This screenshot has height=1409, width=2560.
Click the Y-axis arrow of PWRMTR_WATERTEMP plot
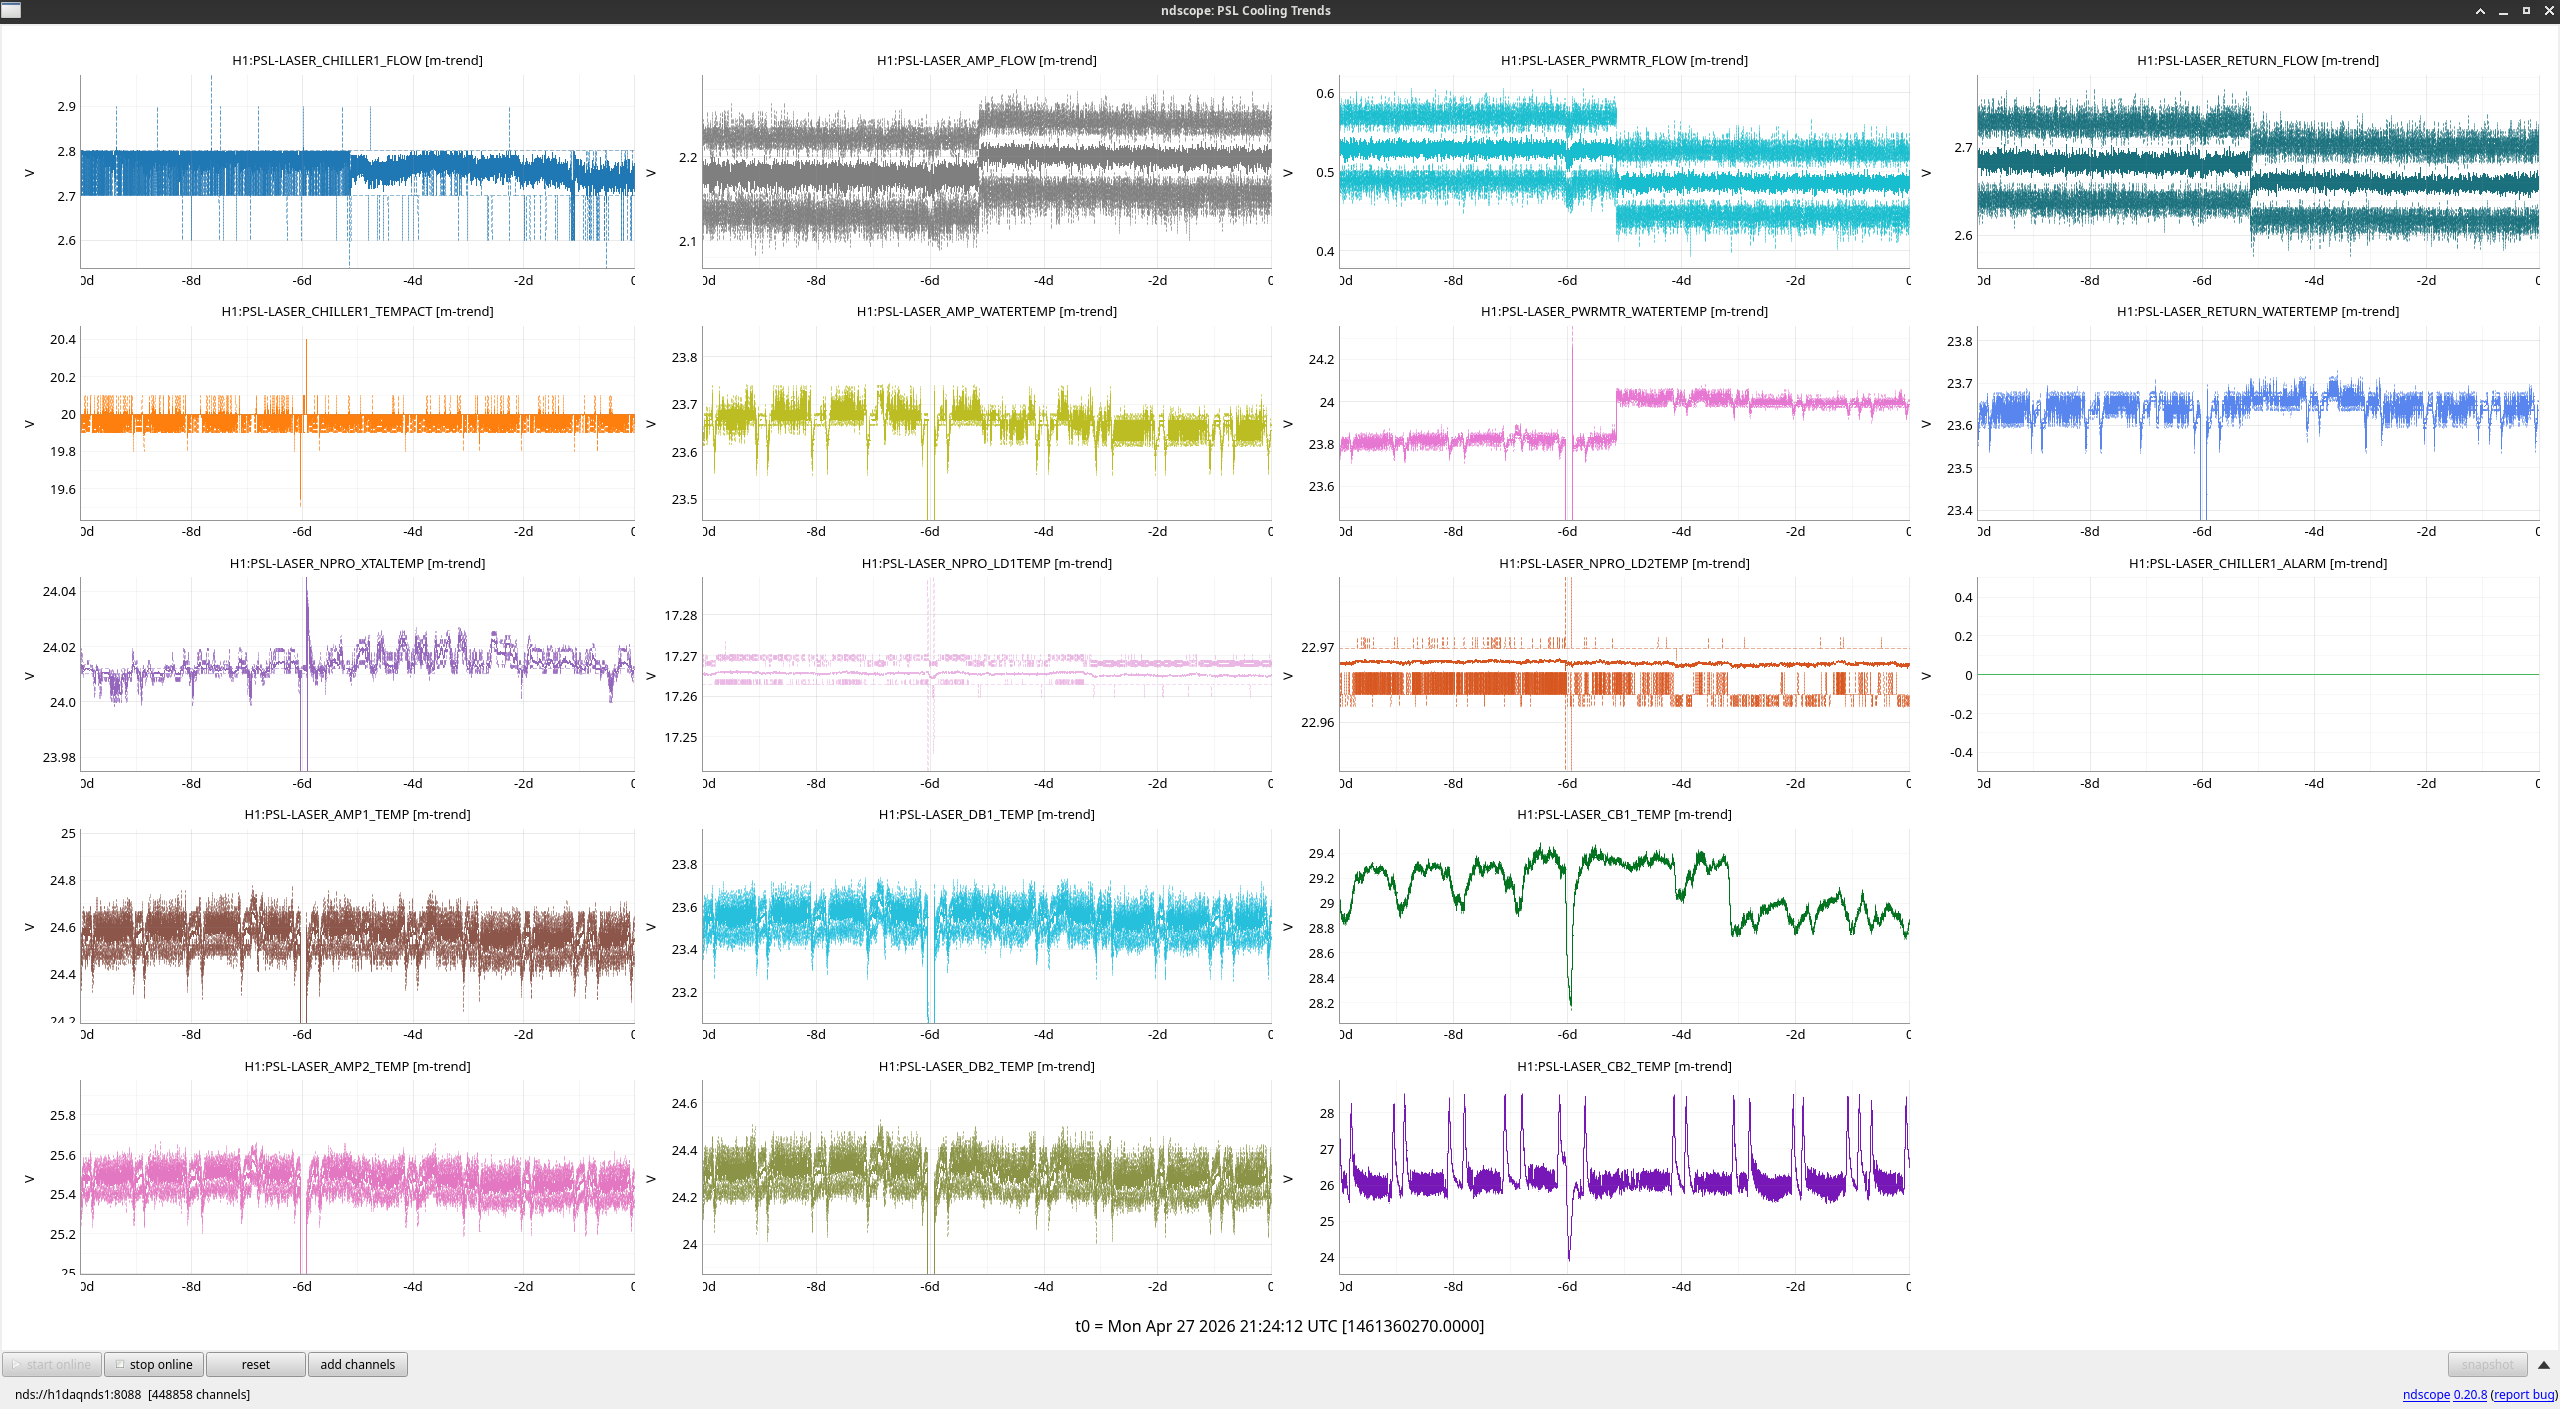tap(1288, 424)
